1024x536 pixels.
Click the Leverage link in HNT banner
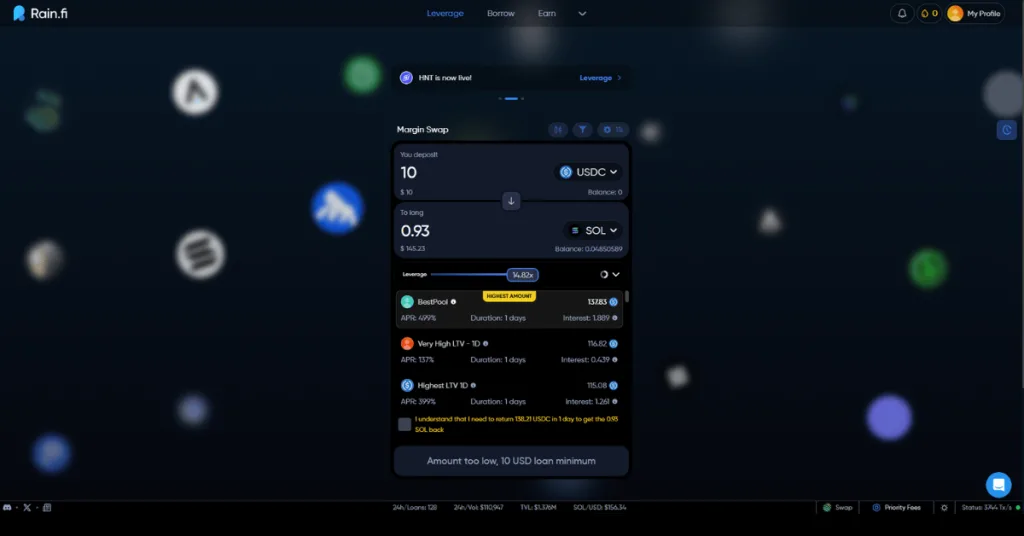point(600,78)
